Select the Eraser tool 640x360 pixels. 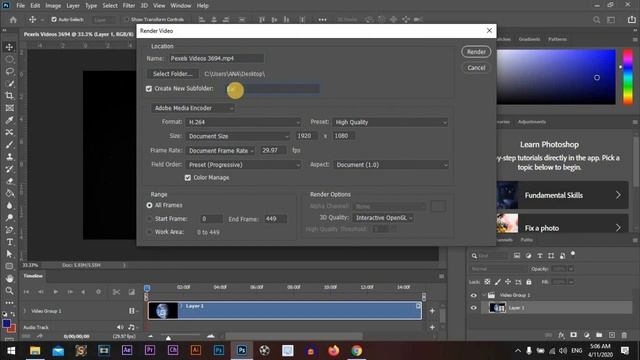click(x=9, y=181)
